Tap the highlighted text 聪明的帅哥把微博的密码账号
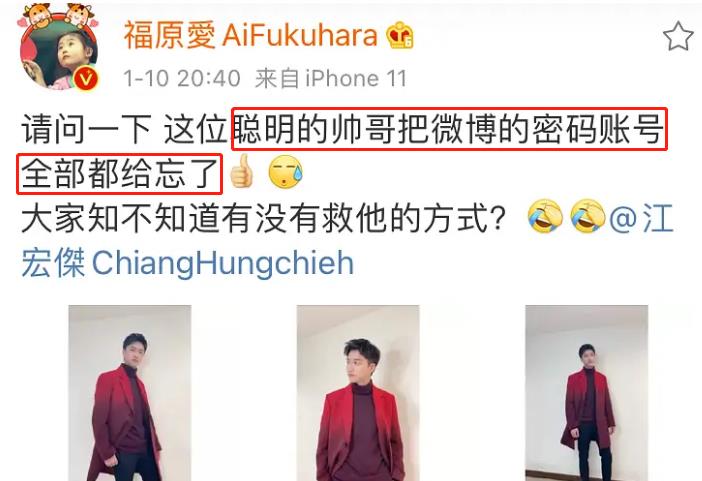The image size is (702, 481). (449, 129)
